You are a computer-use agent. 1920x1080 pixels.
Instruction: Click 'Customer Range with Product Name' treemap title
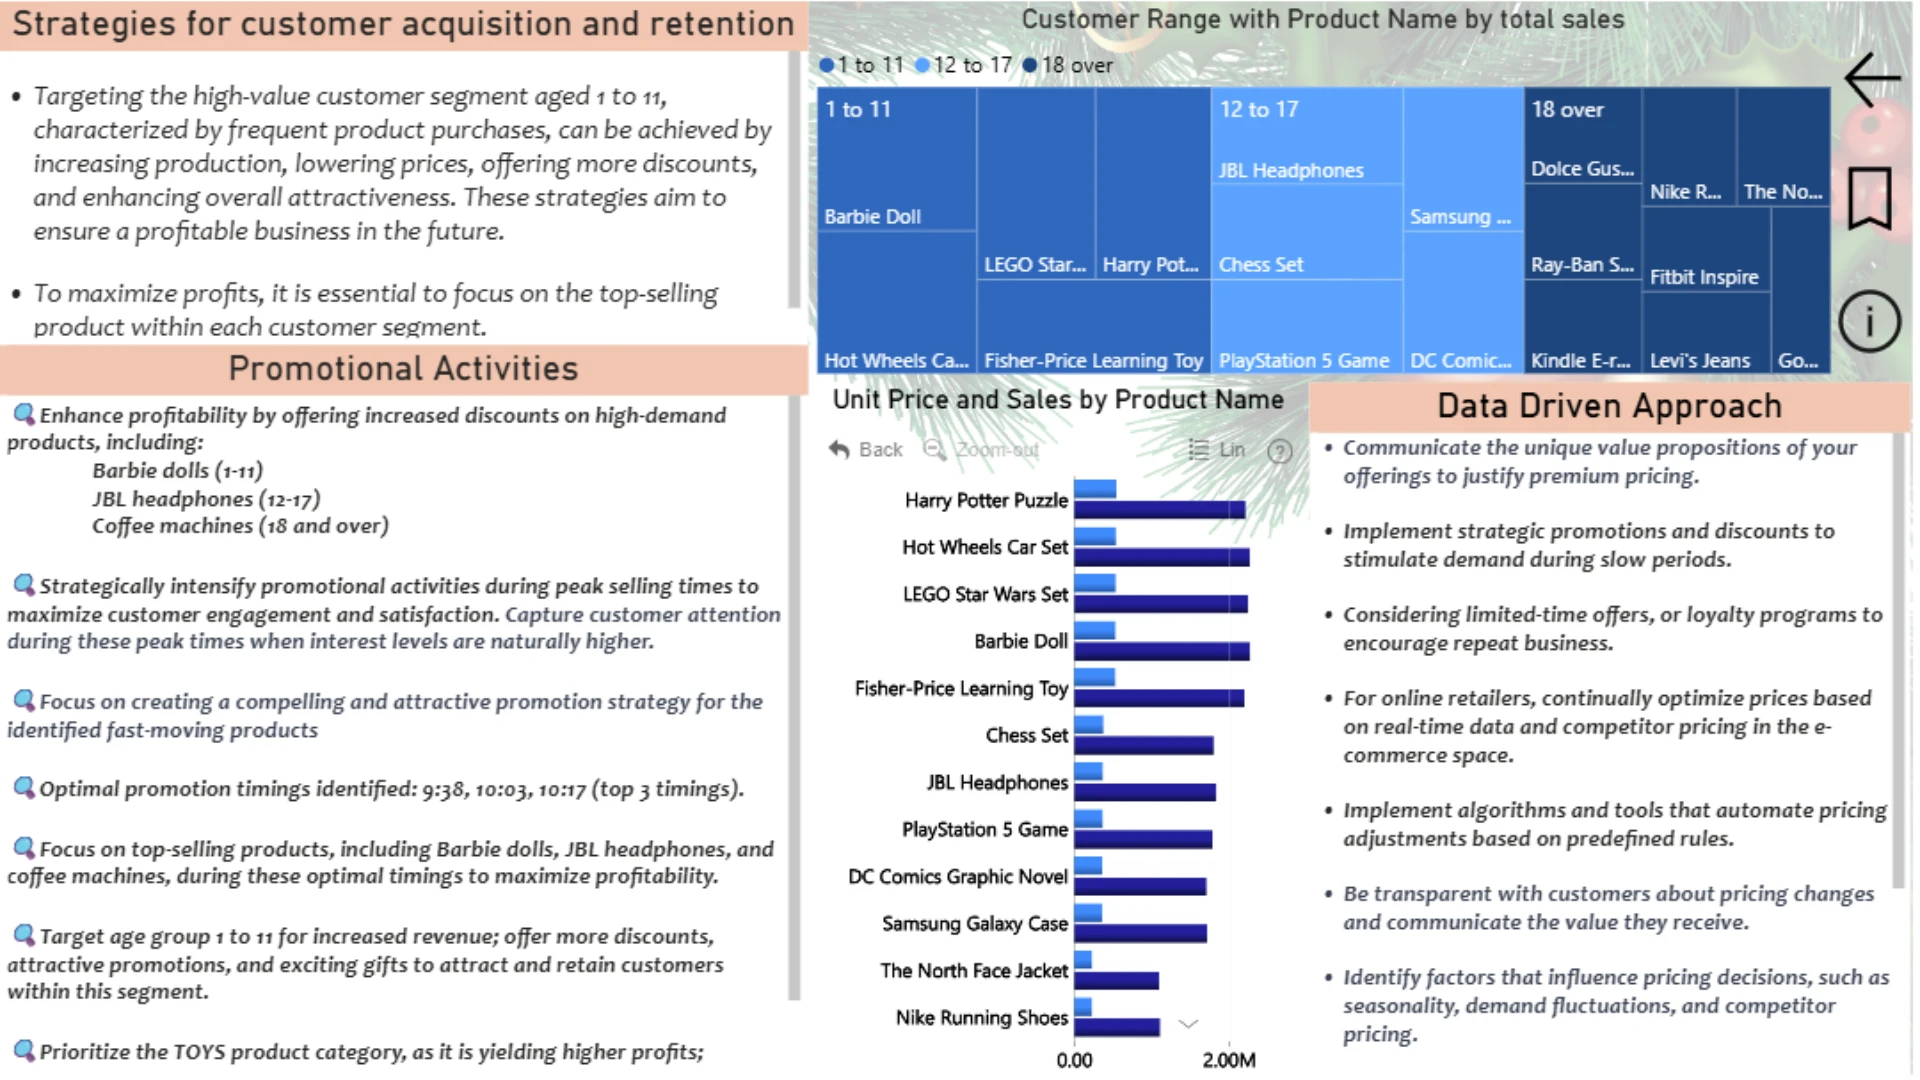[1322, 19]
